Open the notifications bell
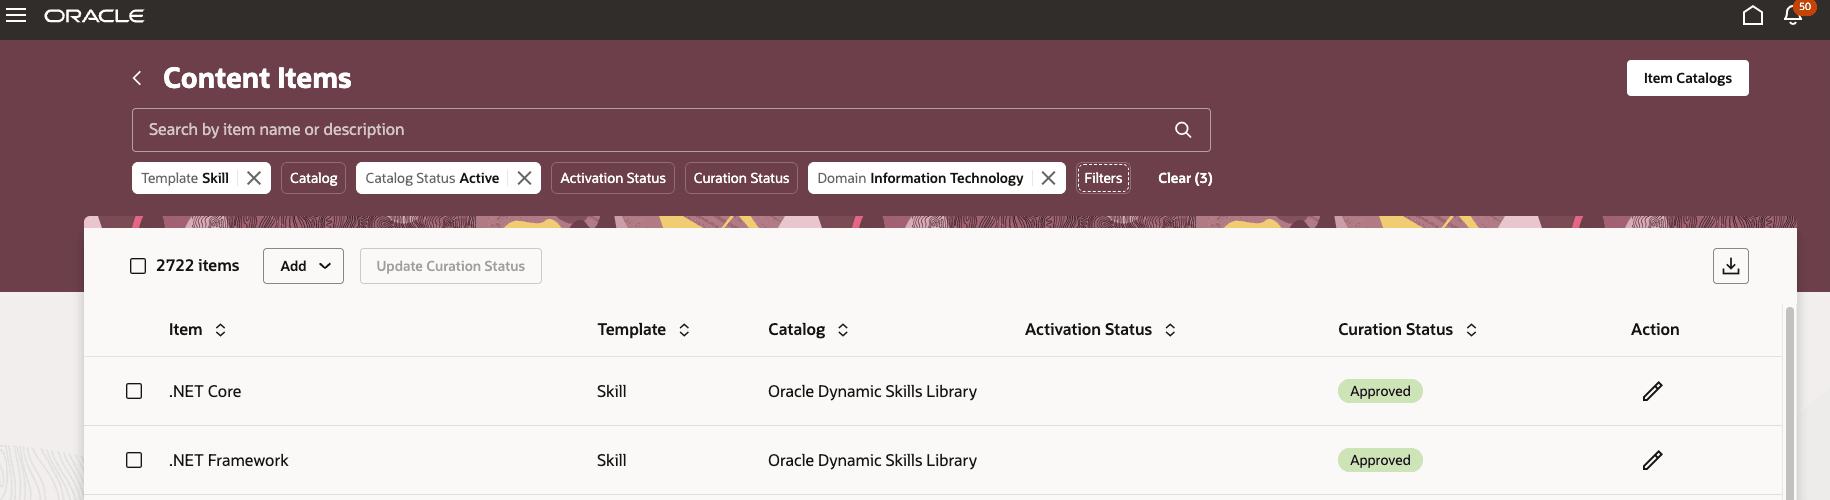This screenshot has width=1830, height=500. (1793, 16)
